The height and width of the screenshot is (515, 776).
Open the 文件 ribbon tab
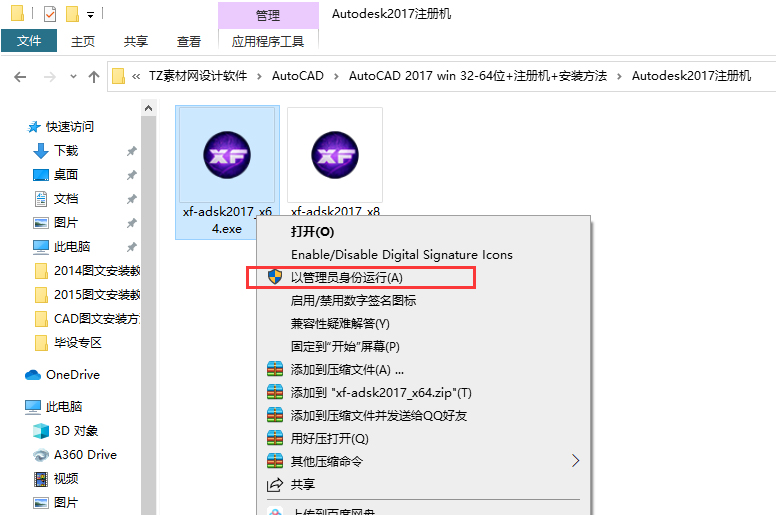[29, 41]
